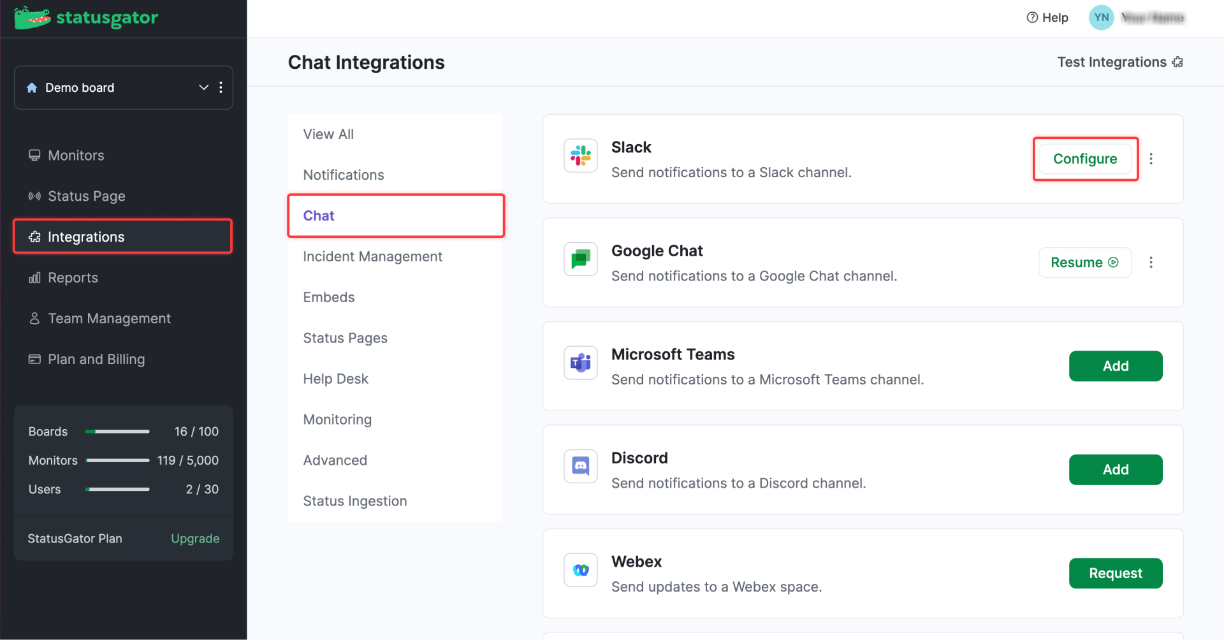The width and height of the screenshot is (1224, 640).
Task: Select the Status Pages category
Action: [345, 338]
